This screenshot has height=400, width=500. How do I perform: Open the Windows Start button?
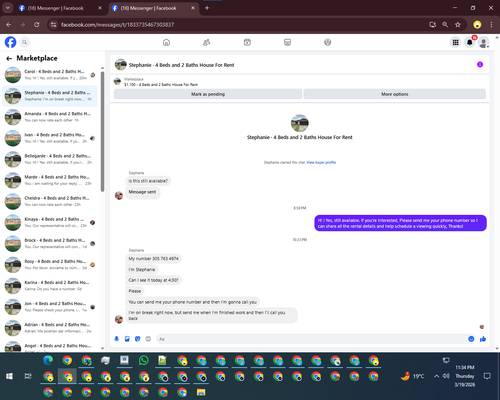coord(9,376)
